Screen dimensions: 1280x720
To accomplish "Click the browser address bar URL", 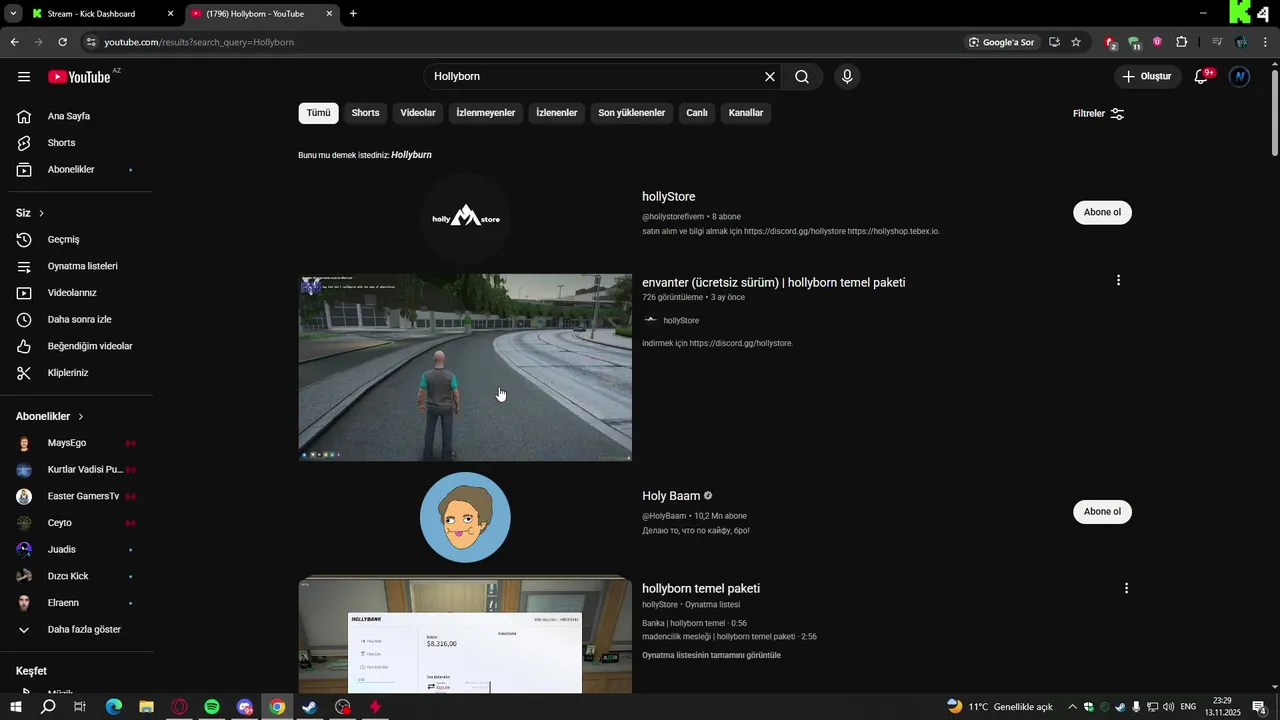I will (199, 42).
